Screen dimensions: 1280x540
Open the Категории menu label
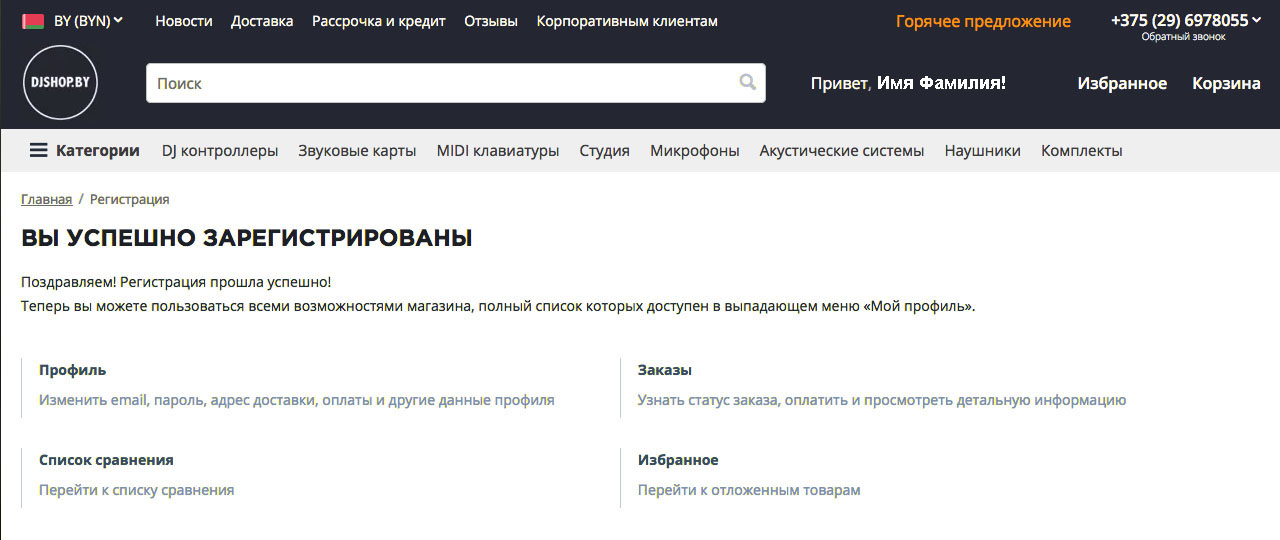98,151
